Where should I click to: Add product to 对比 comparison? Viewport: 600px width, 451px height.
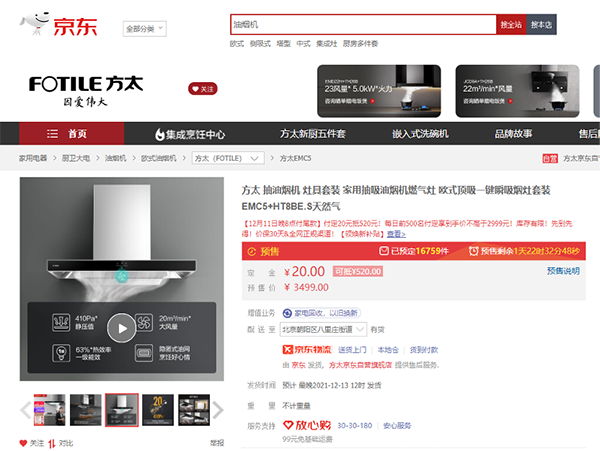coord(60,443)
